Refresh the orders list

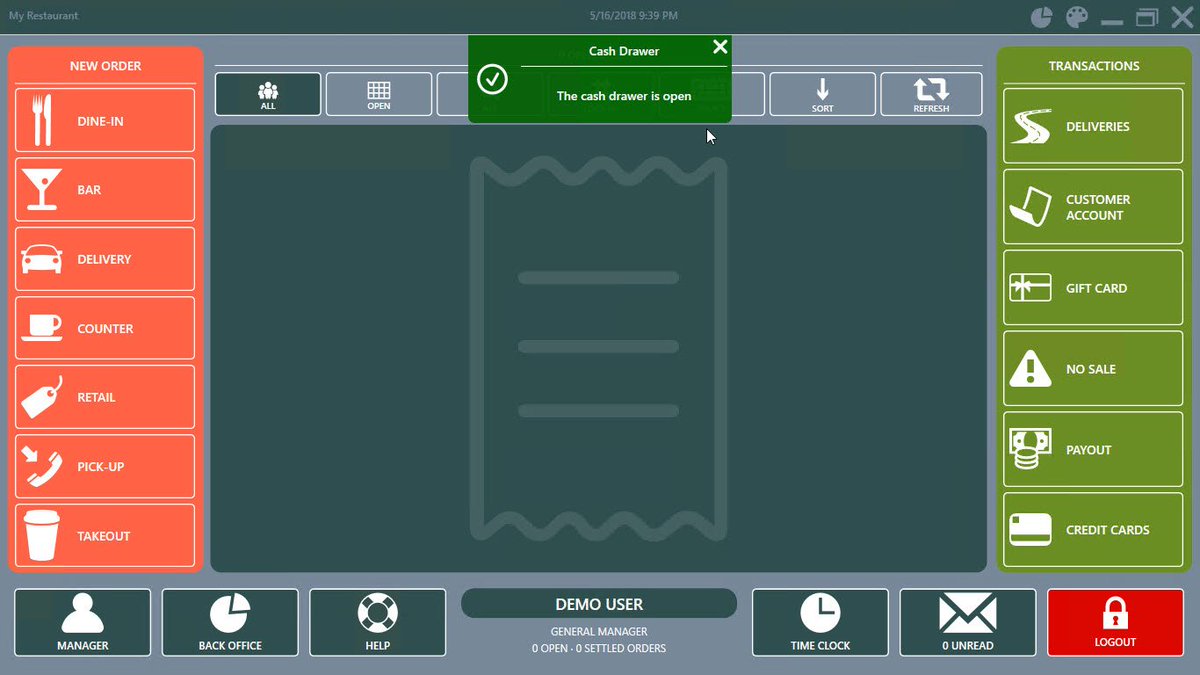coord(931,95)
